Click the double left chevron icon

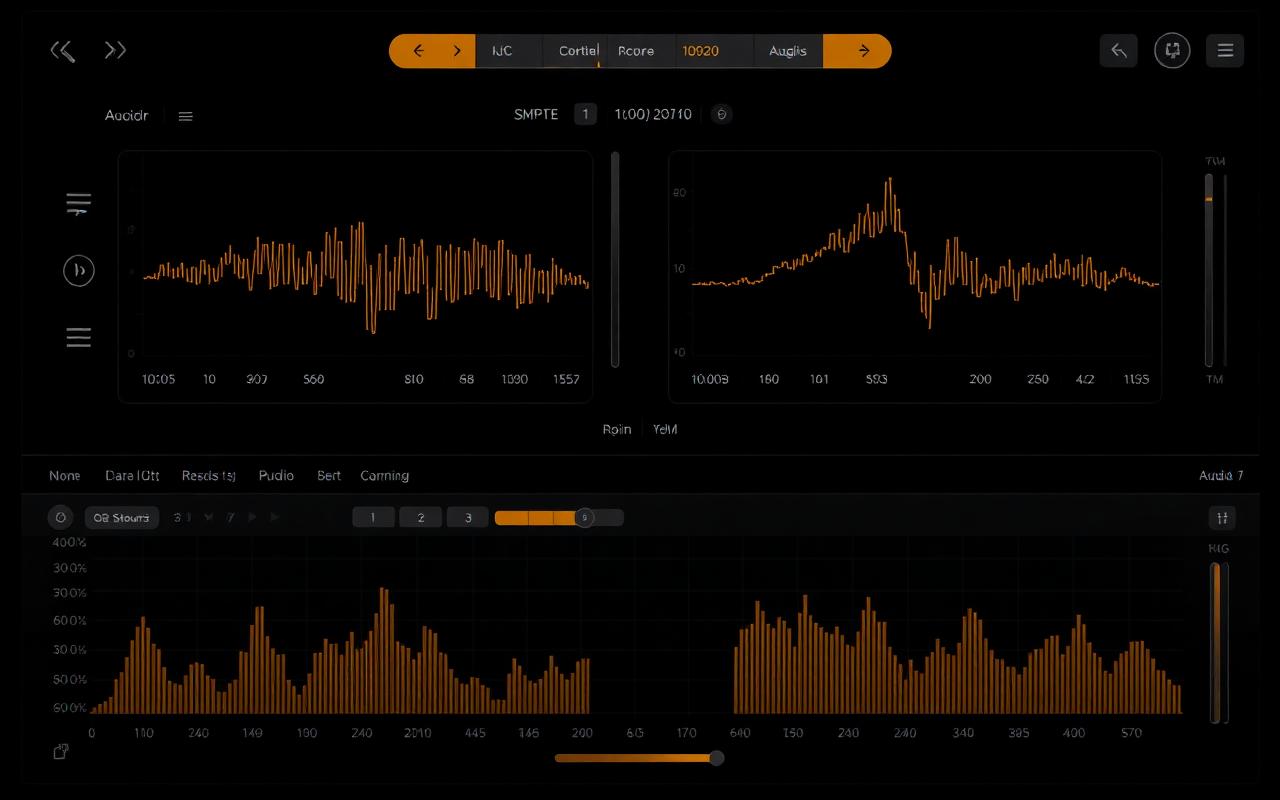(x=63, y=51)
